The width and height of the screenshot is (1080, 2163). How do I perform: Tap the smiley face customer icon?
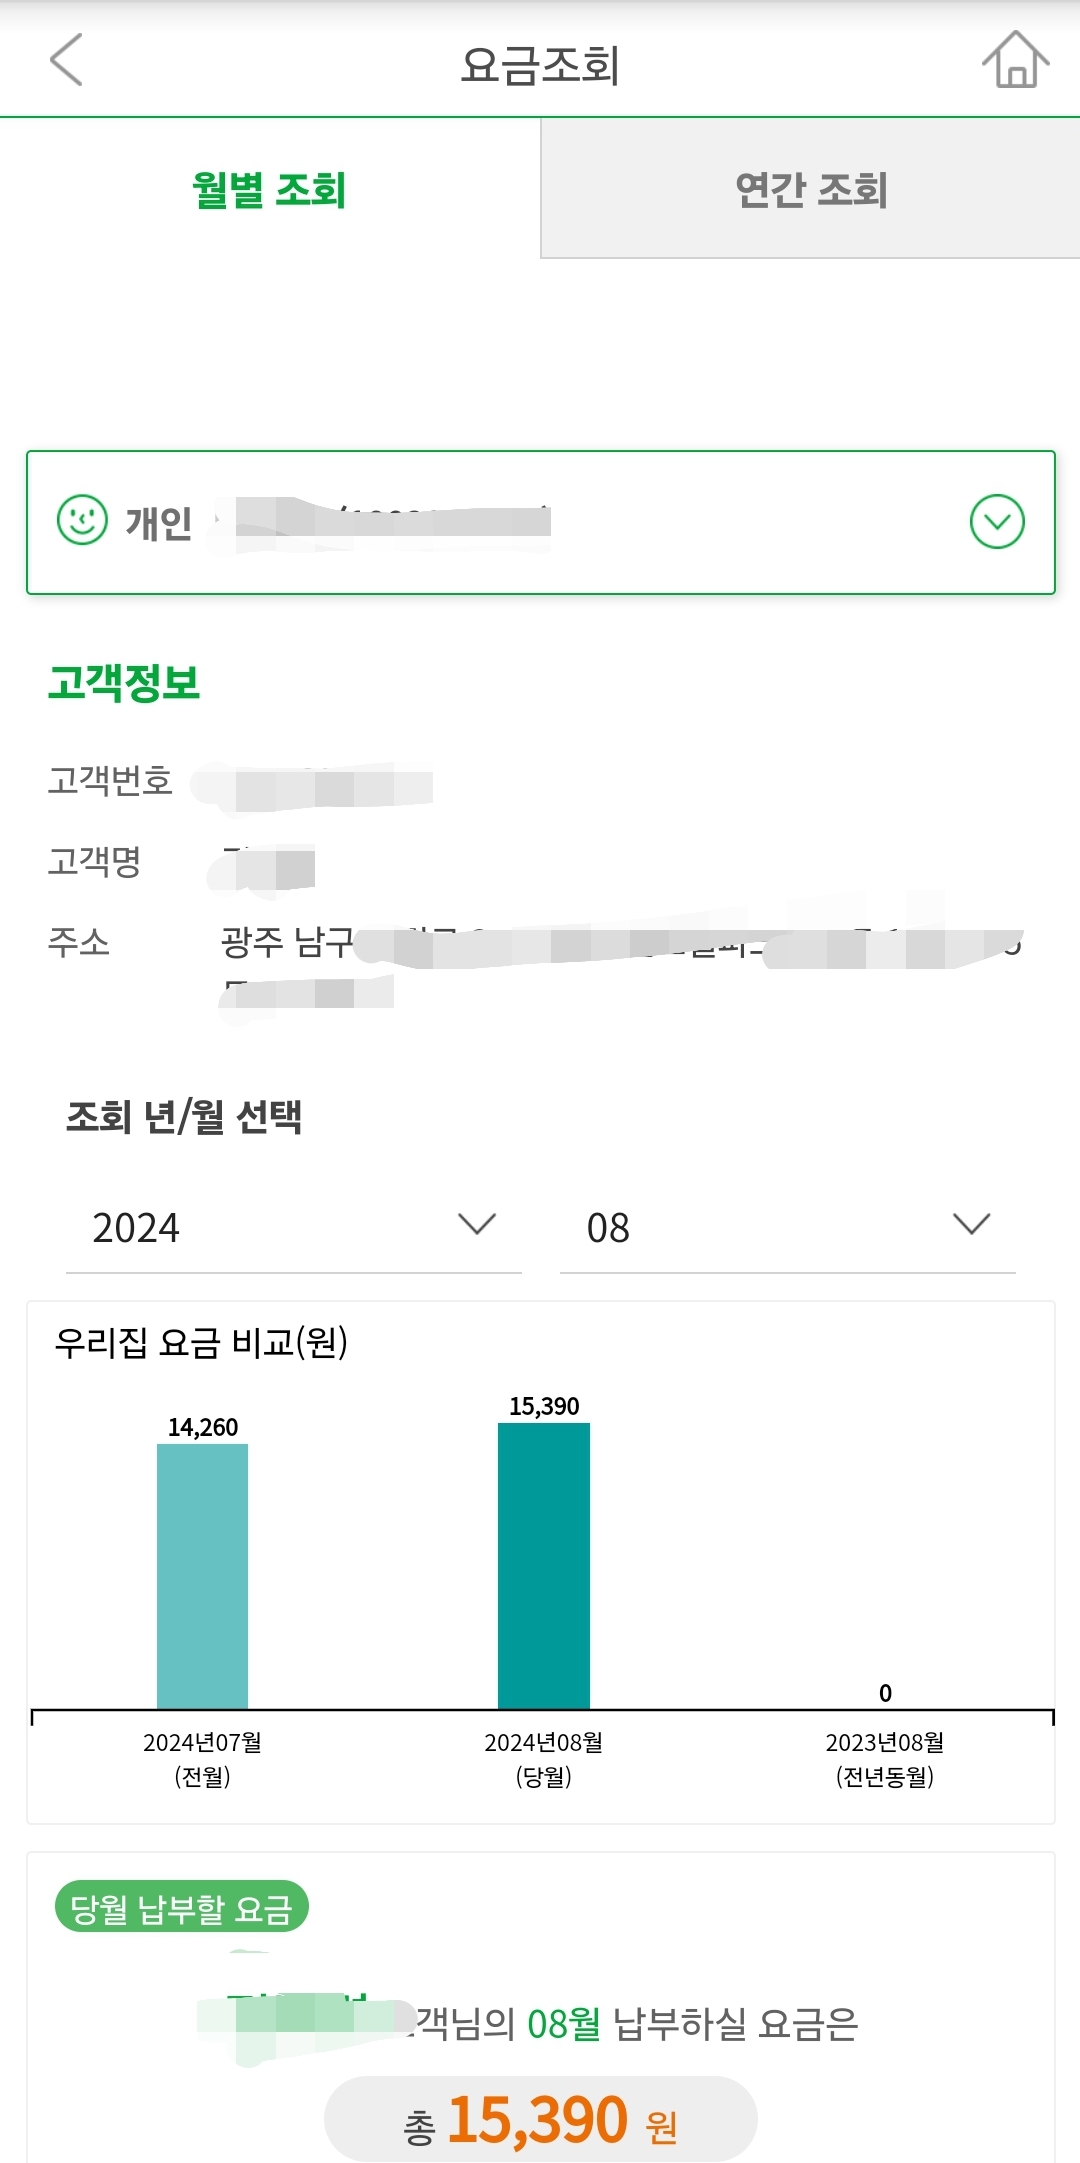[x=82, y=520]
